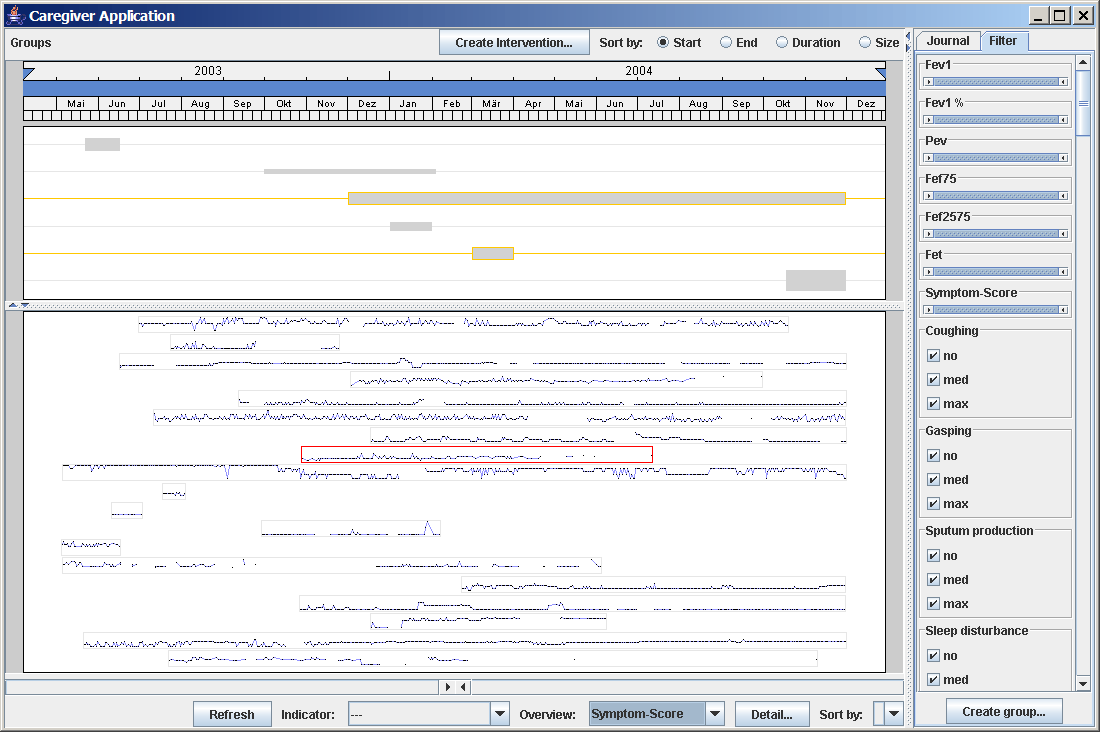Open the Overview Symptom-Score dropdown
The height and width of the screenshot is (732, 1100).
(x=714, y=714)
